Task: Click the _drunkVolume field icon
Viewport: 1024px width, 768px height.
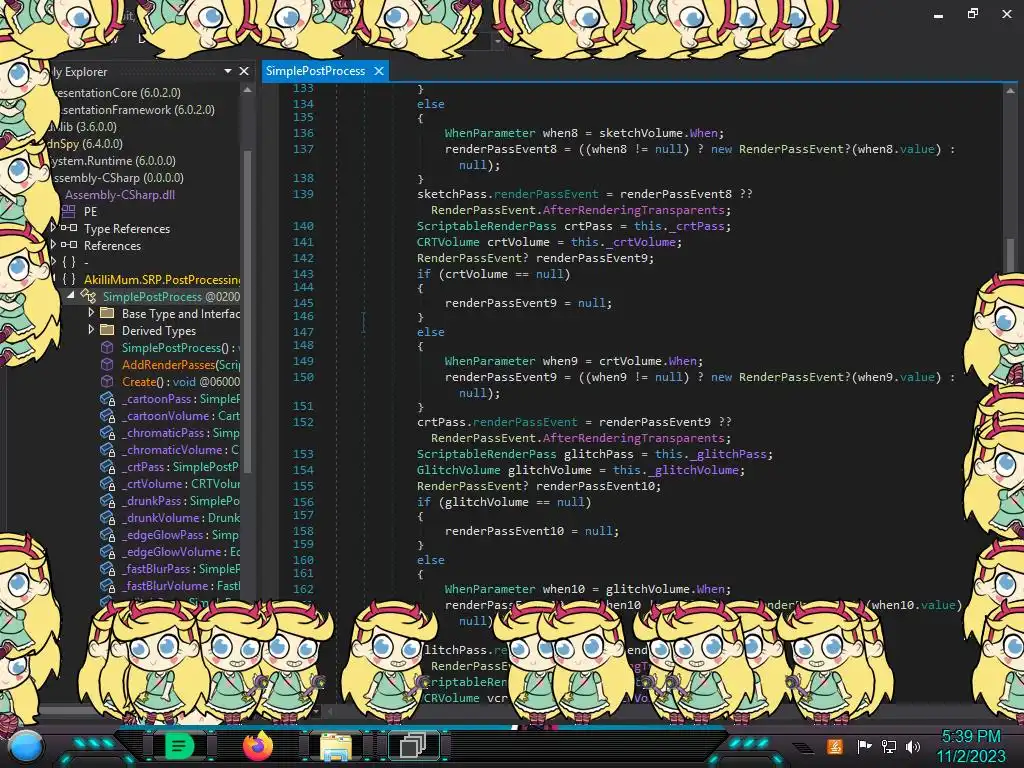Action: pos(107,517)
